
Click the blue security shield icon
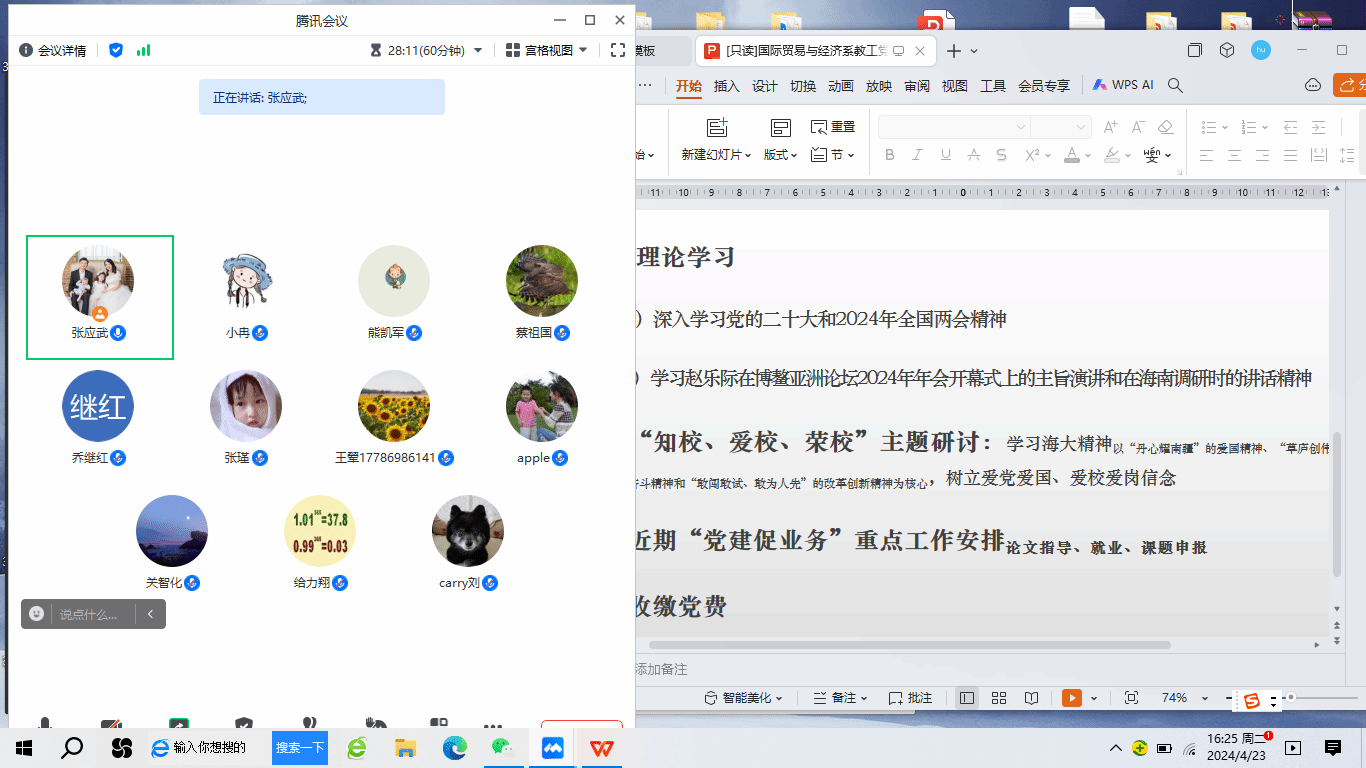tap(116, 50)
